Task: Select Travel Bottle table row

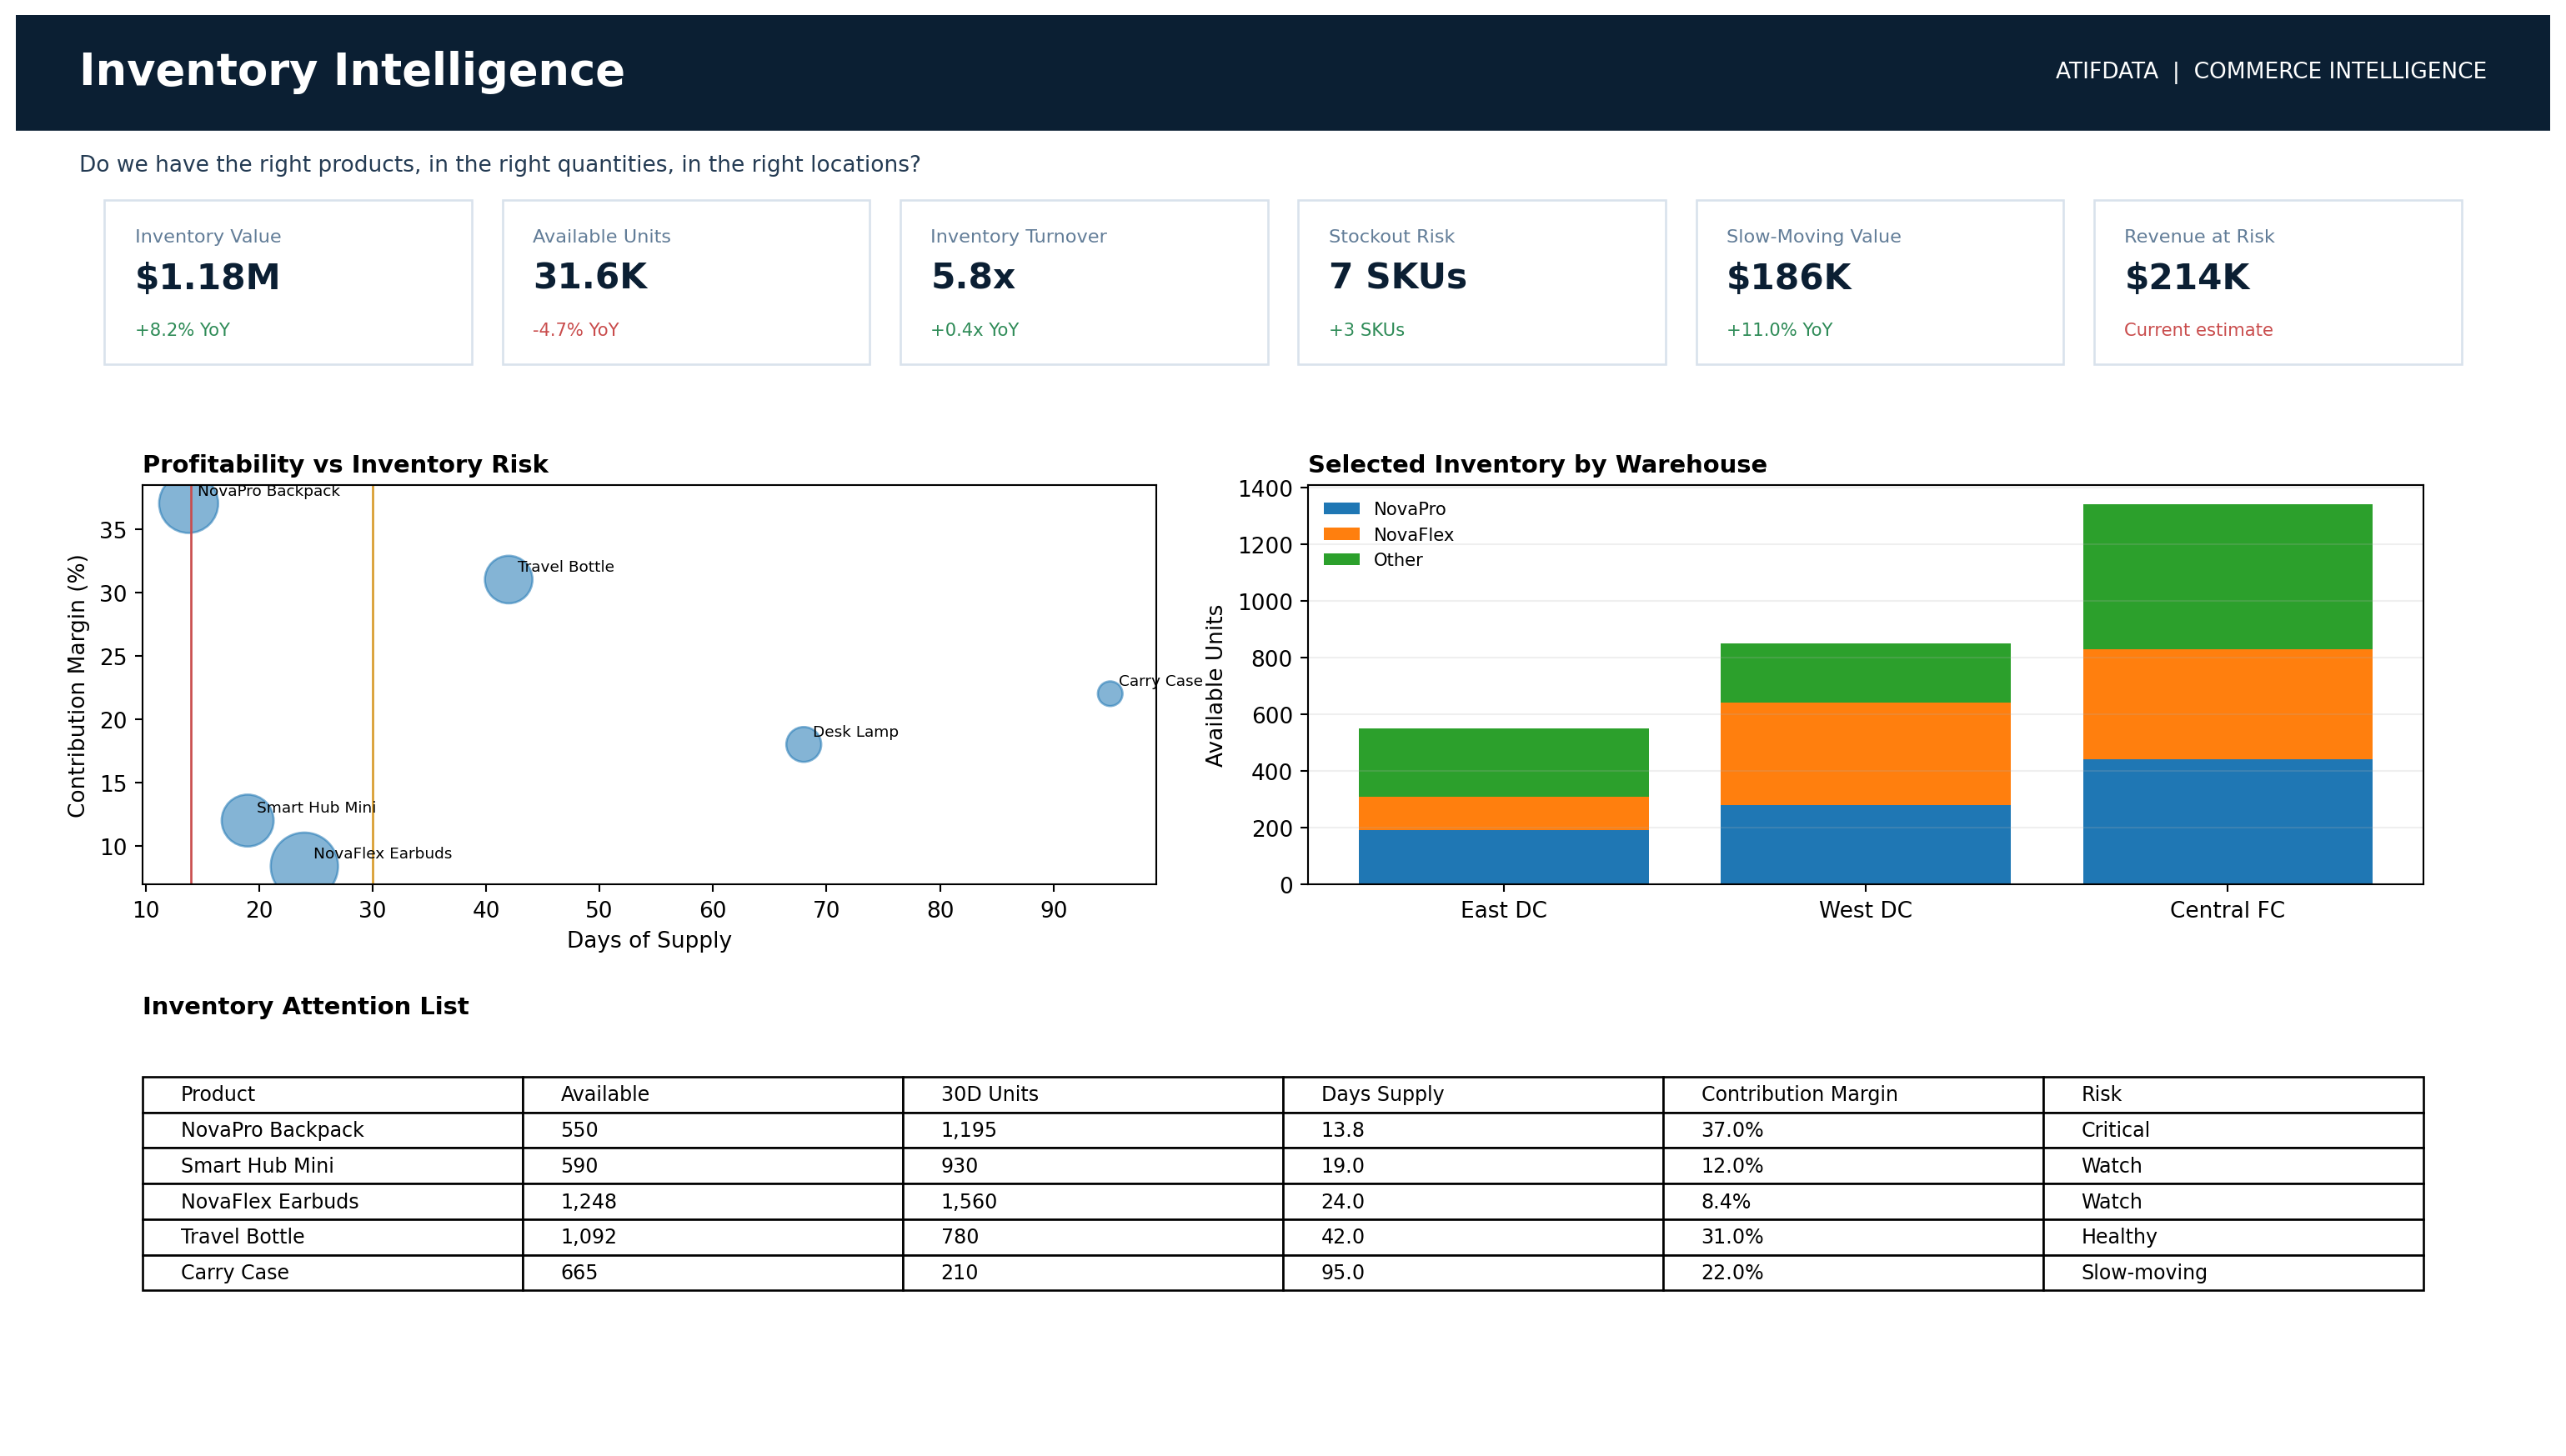Action: tap(1283, 1237)
